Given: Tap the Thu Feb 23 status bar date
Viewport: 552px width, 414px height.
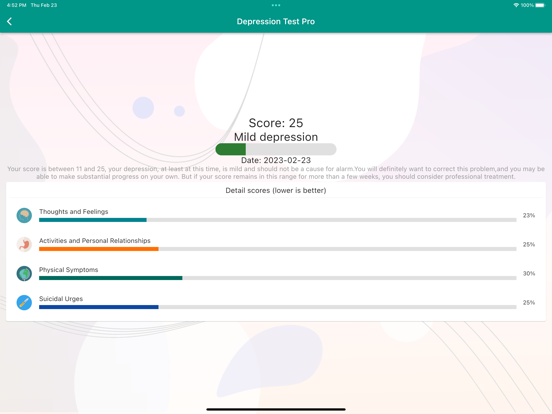Looking at the screenshot, I should (x=44, y=5).
